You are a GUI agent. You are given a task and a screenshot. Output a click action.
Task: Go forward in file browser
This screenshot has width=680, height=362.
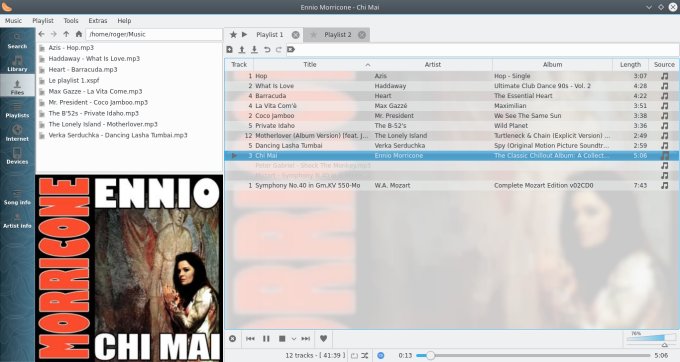click(x=53, y=34)
